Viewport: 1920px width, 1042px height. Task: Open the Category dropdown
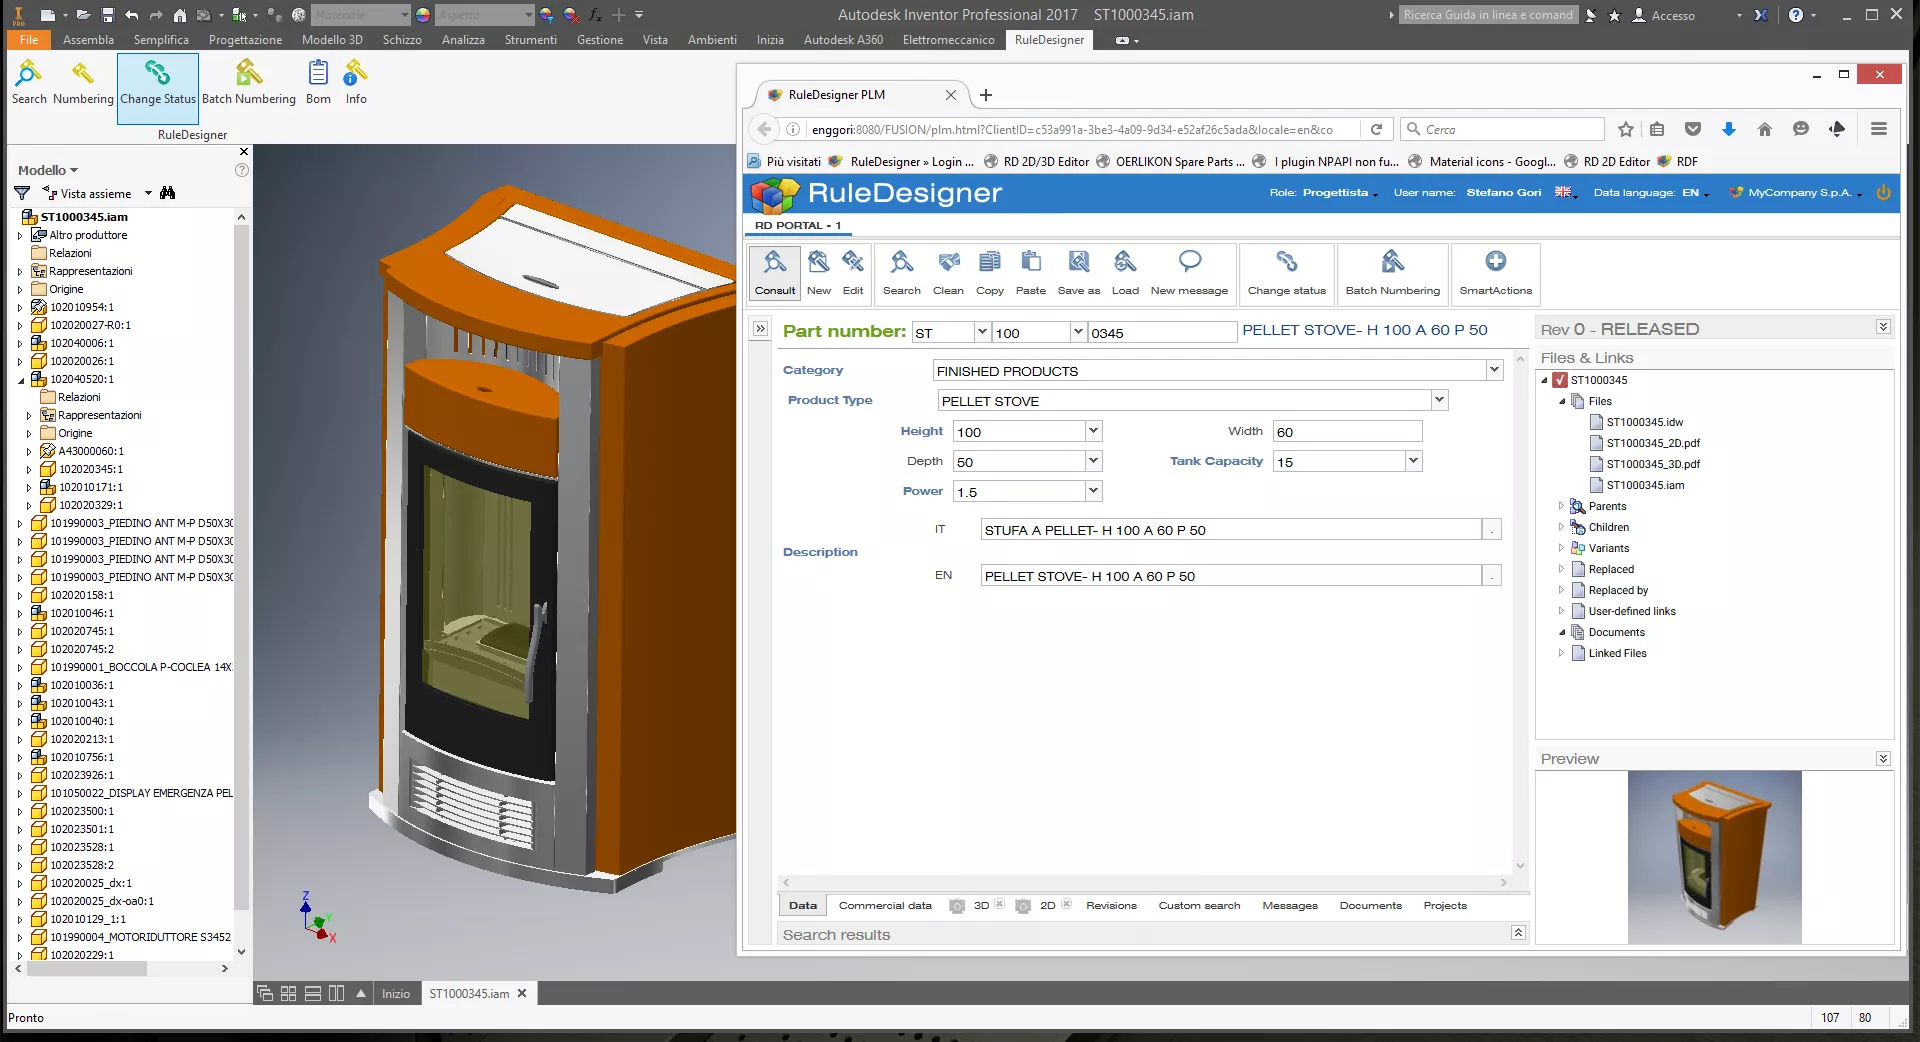coord(1494,370)
